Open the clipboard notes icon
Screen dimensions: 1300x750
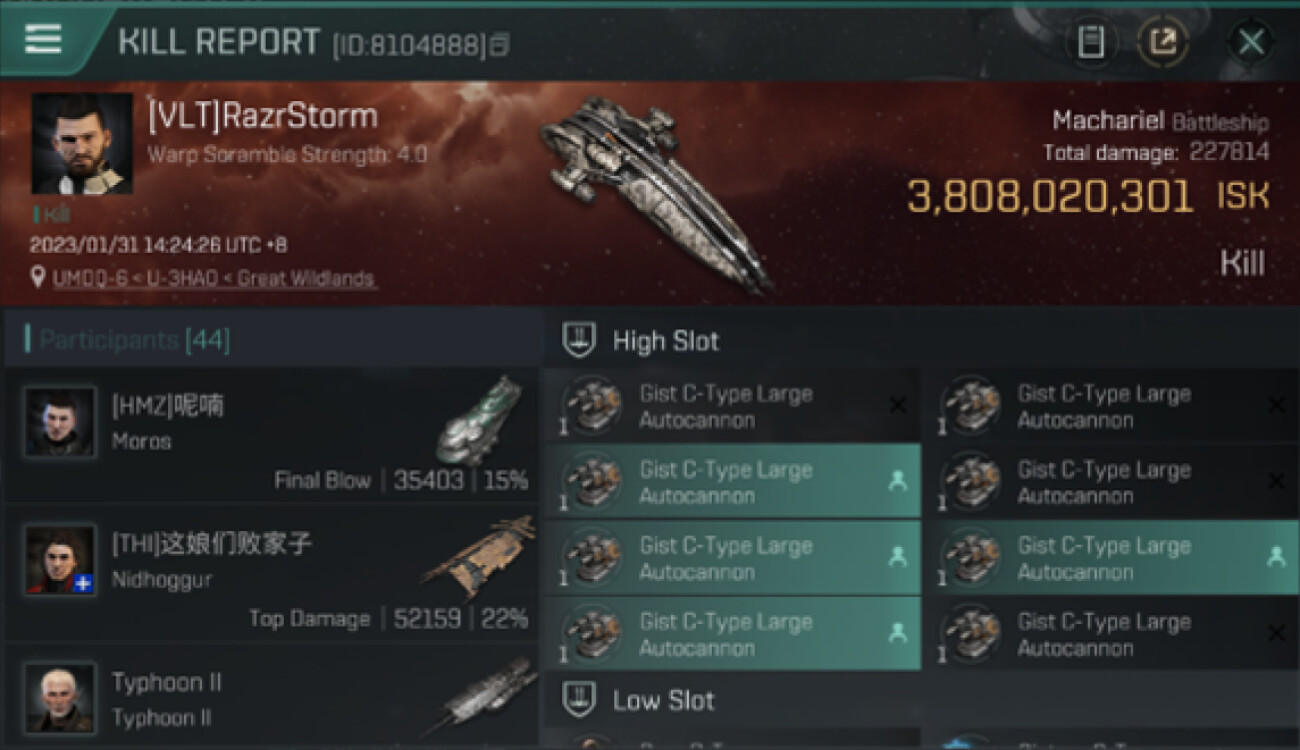[x=1091, y=43]
